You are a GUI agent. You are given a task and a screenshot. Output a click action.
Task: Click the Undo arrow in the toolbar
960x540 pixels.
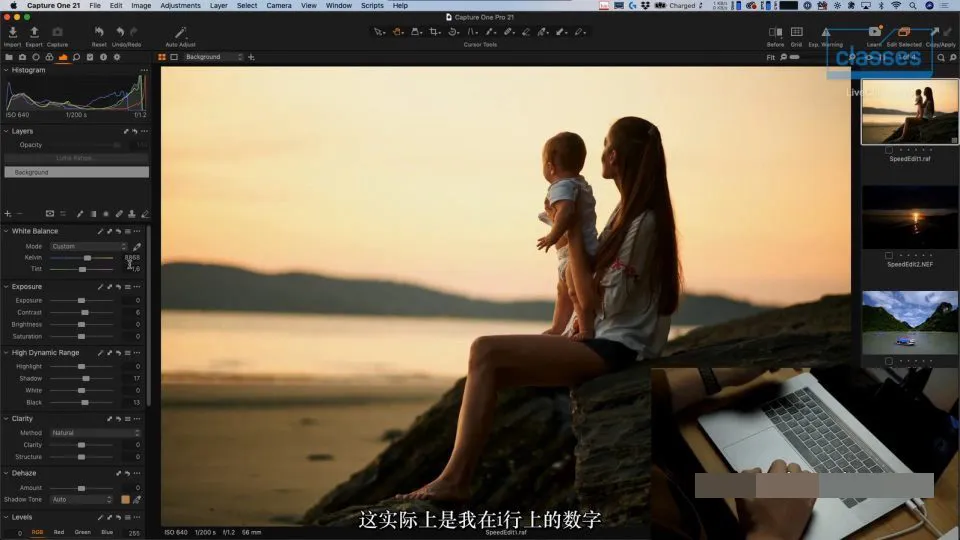point(120,32)
